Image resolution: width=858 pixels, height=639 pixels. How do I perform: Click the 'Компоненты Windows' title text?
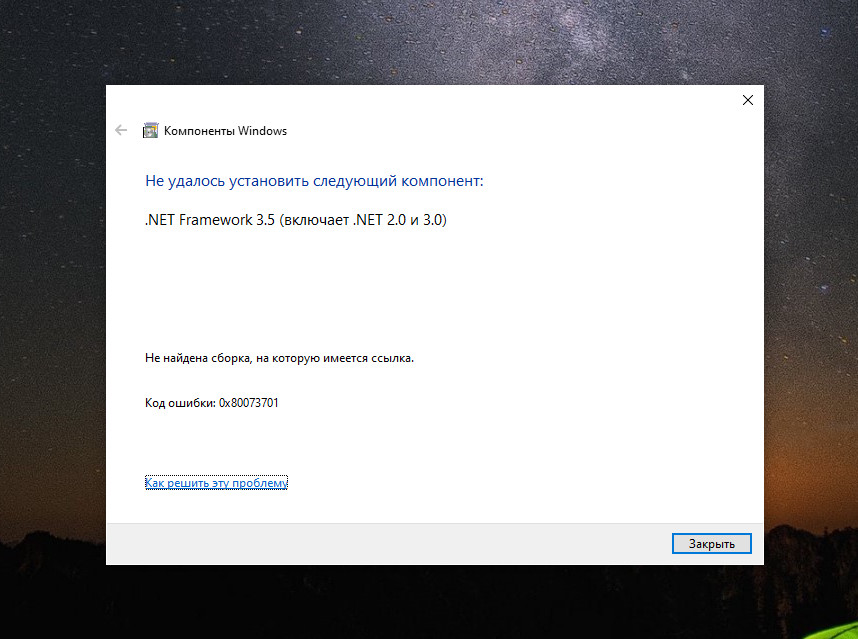[225, 131]
